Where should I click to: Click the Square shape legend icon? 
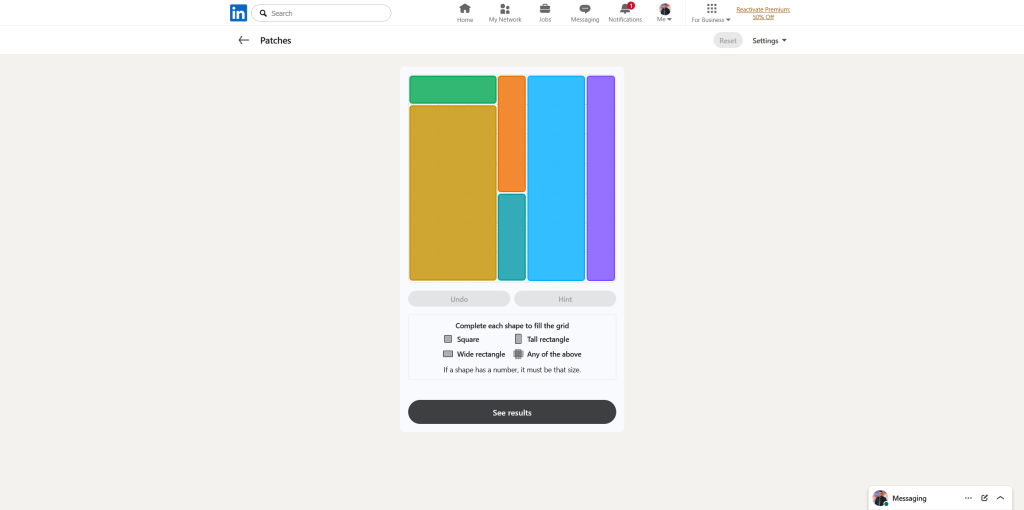coord(448,339)
